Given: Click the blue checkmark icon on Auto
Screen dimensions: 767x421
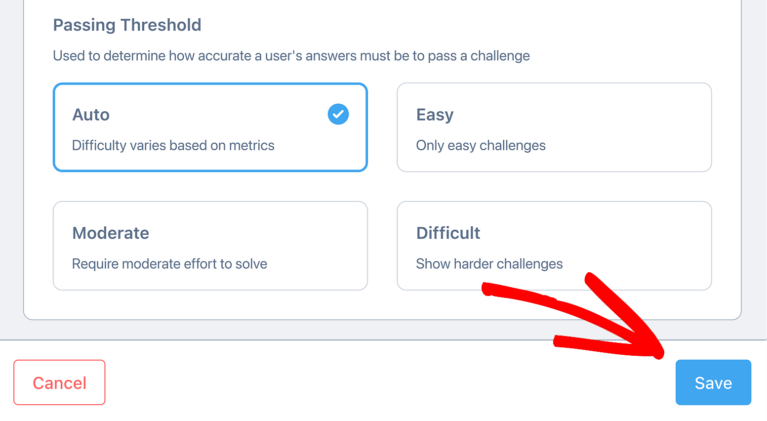Looking at the screenshot, I should click(338, 114).
